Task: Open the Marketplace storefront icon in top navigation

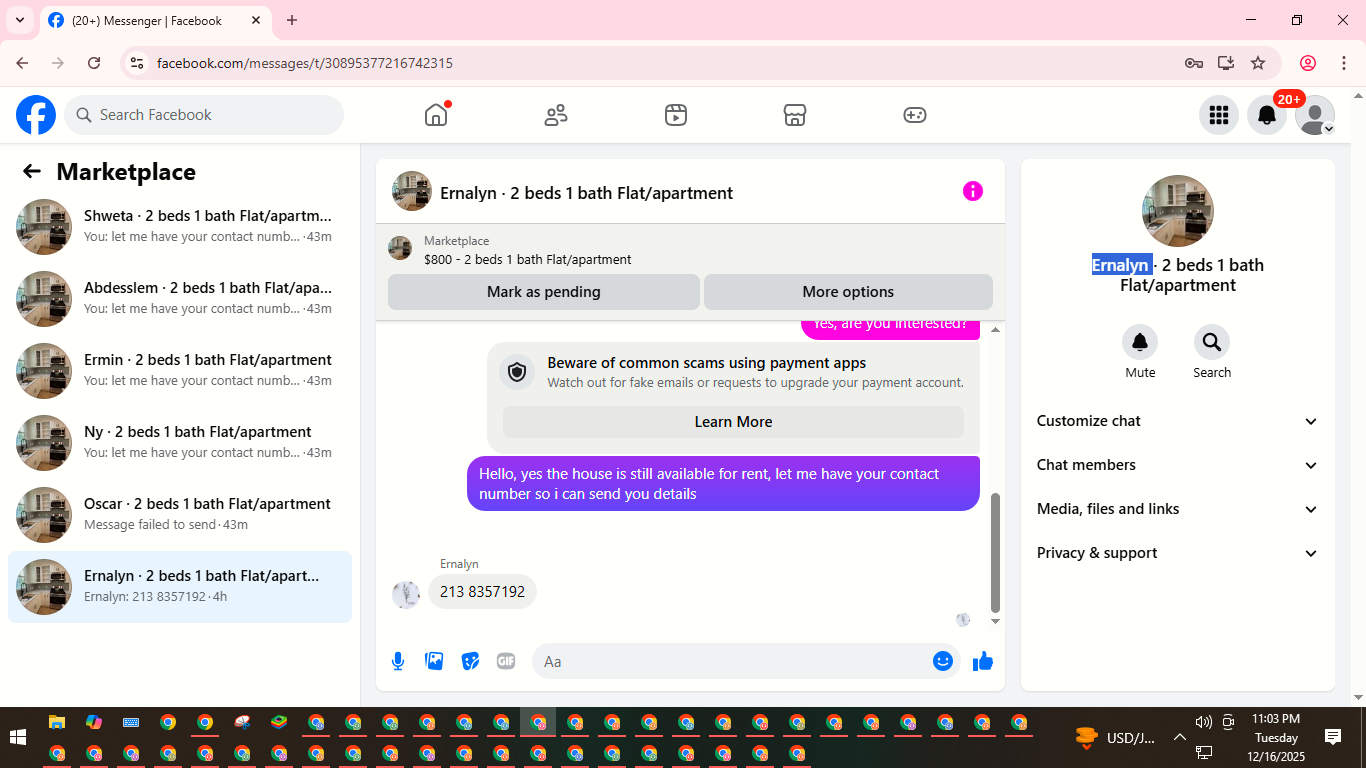Action: pyautogui.click(x=795, y=115)
